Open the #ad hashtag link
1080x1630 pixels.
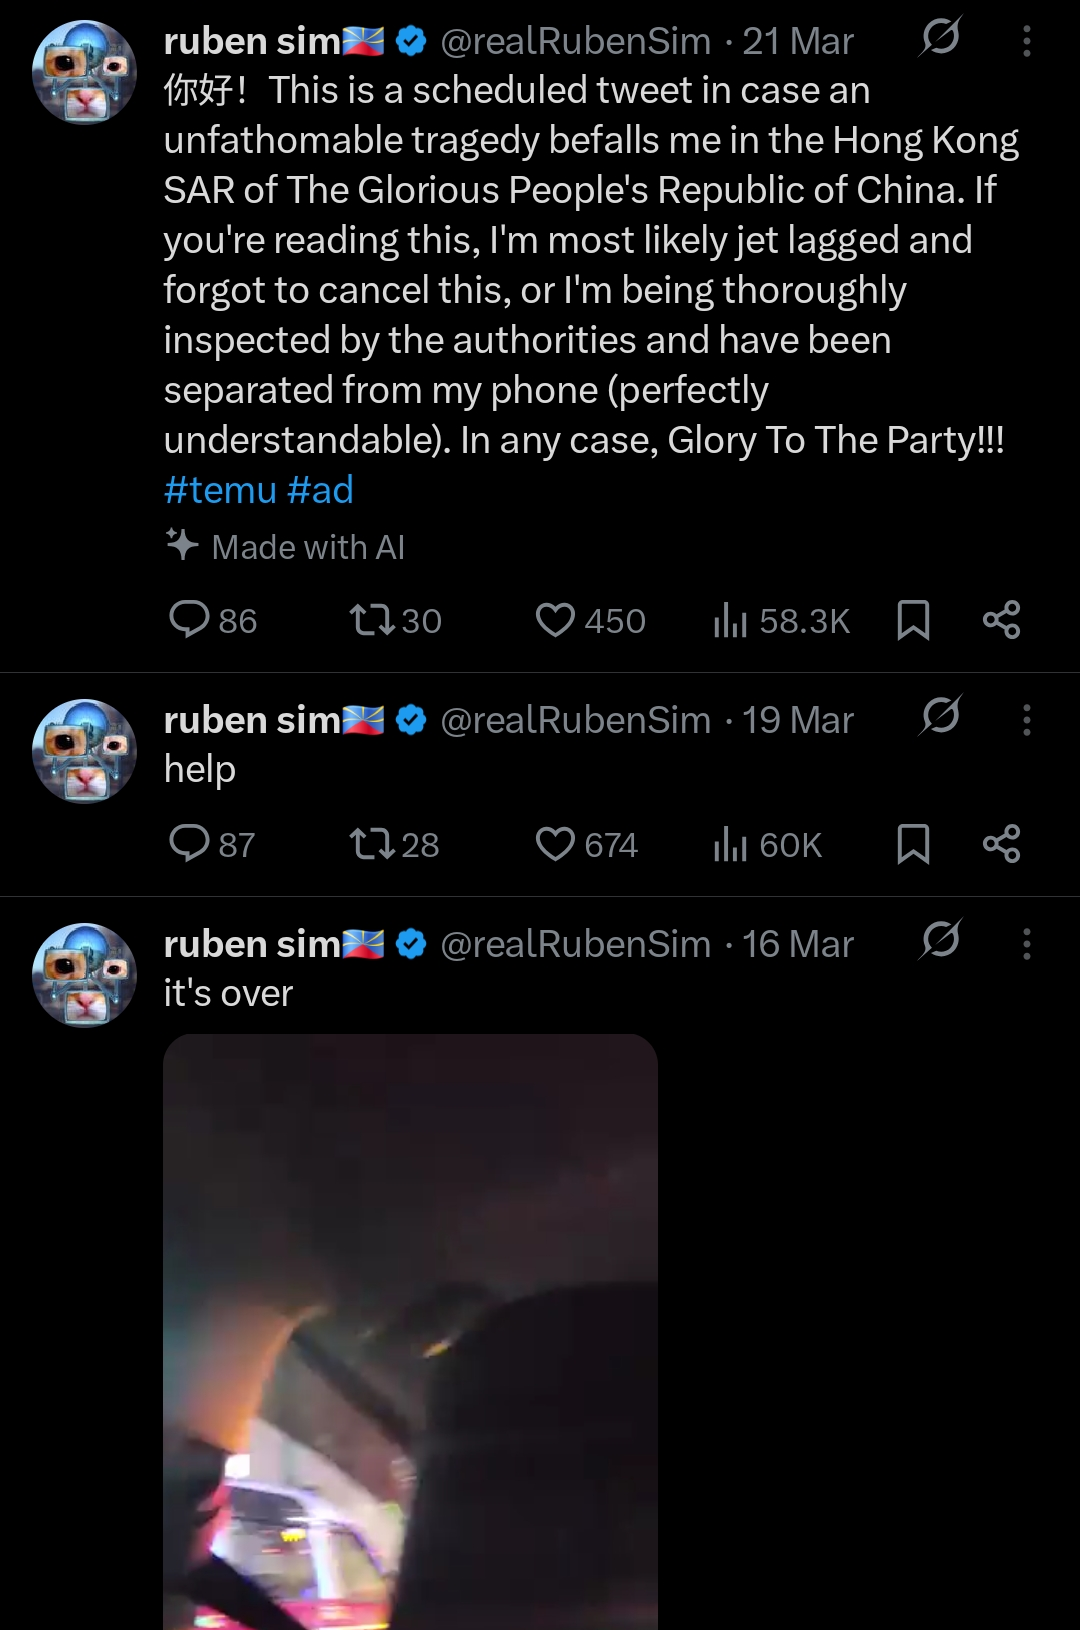(320, 490)
